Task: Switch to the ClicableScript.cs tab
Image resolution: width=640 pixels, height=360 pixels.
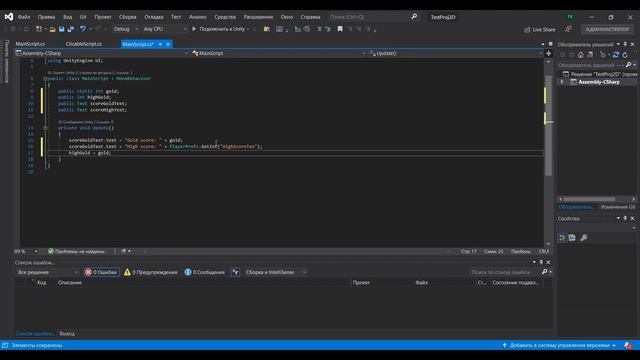Action: point(84,44)
